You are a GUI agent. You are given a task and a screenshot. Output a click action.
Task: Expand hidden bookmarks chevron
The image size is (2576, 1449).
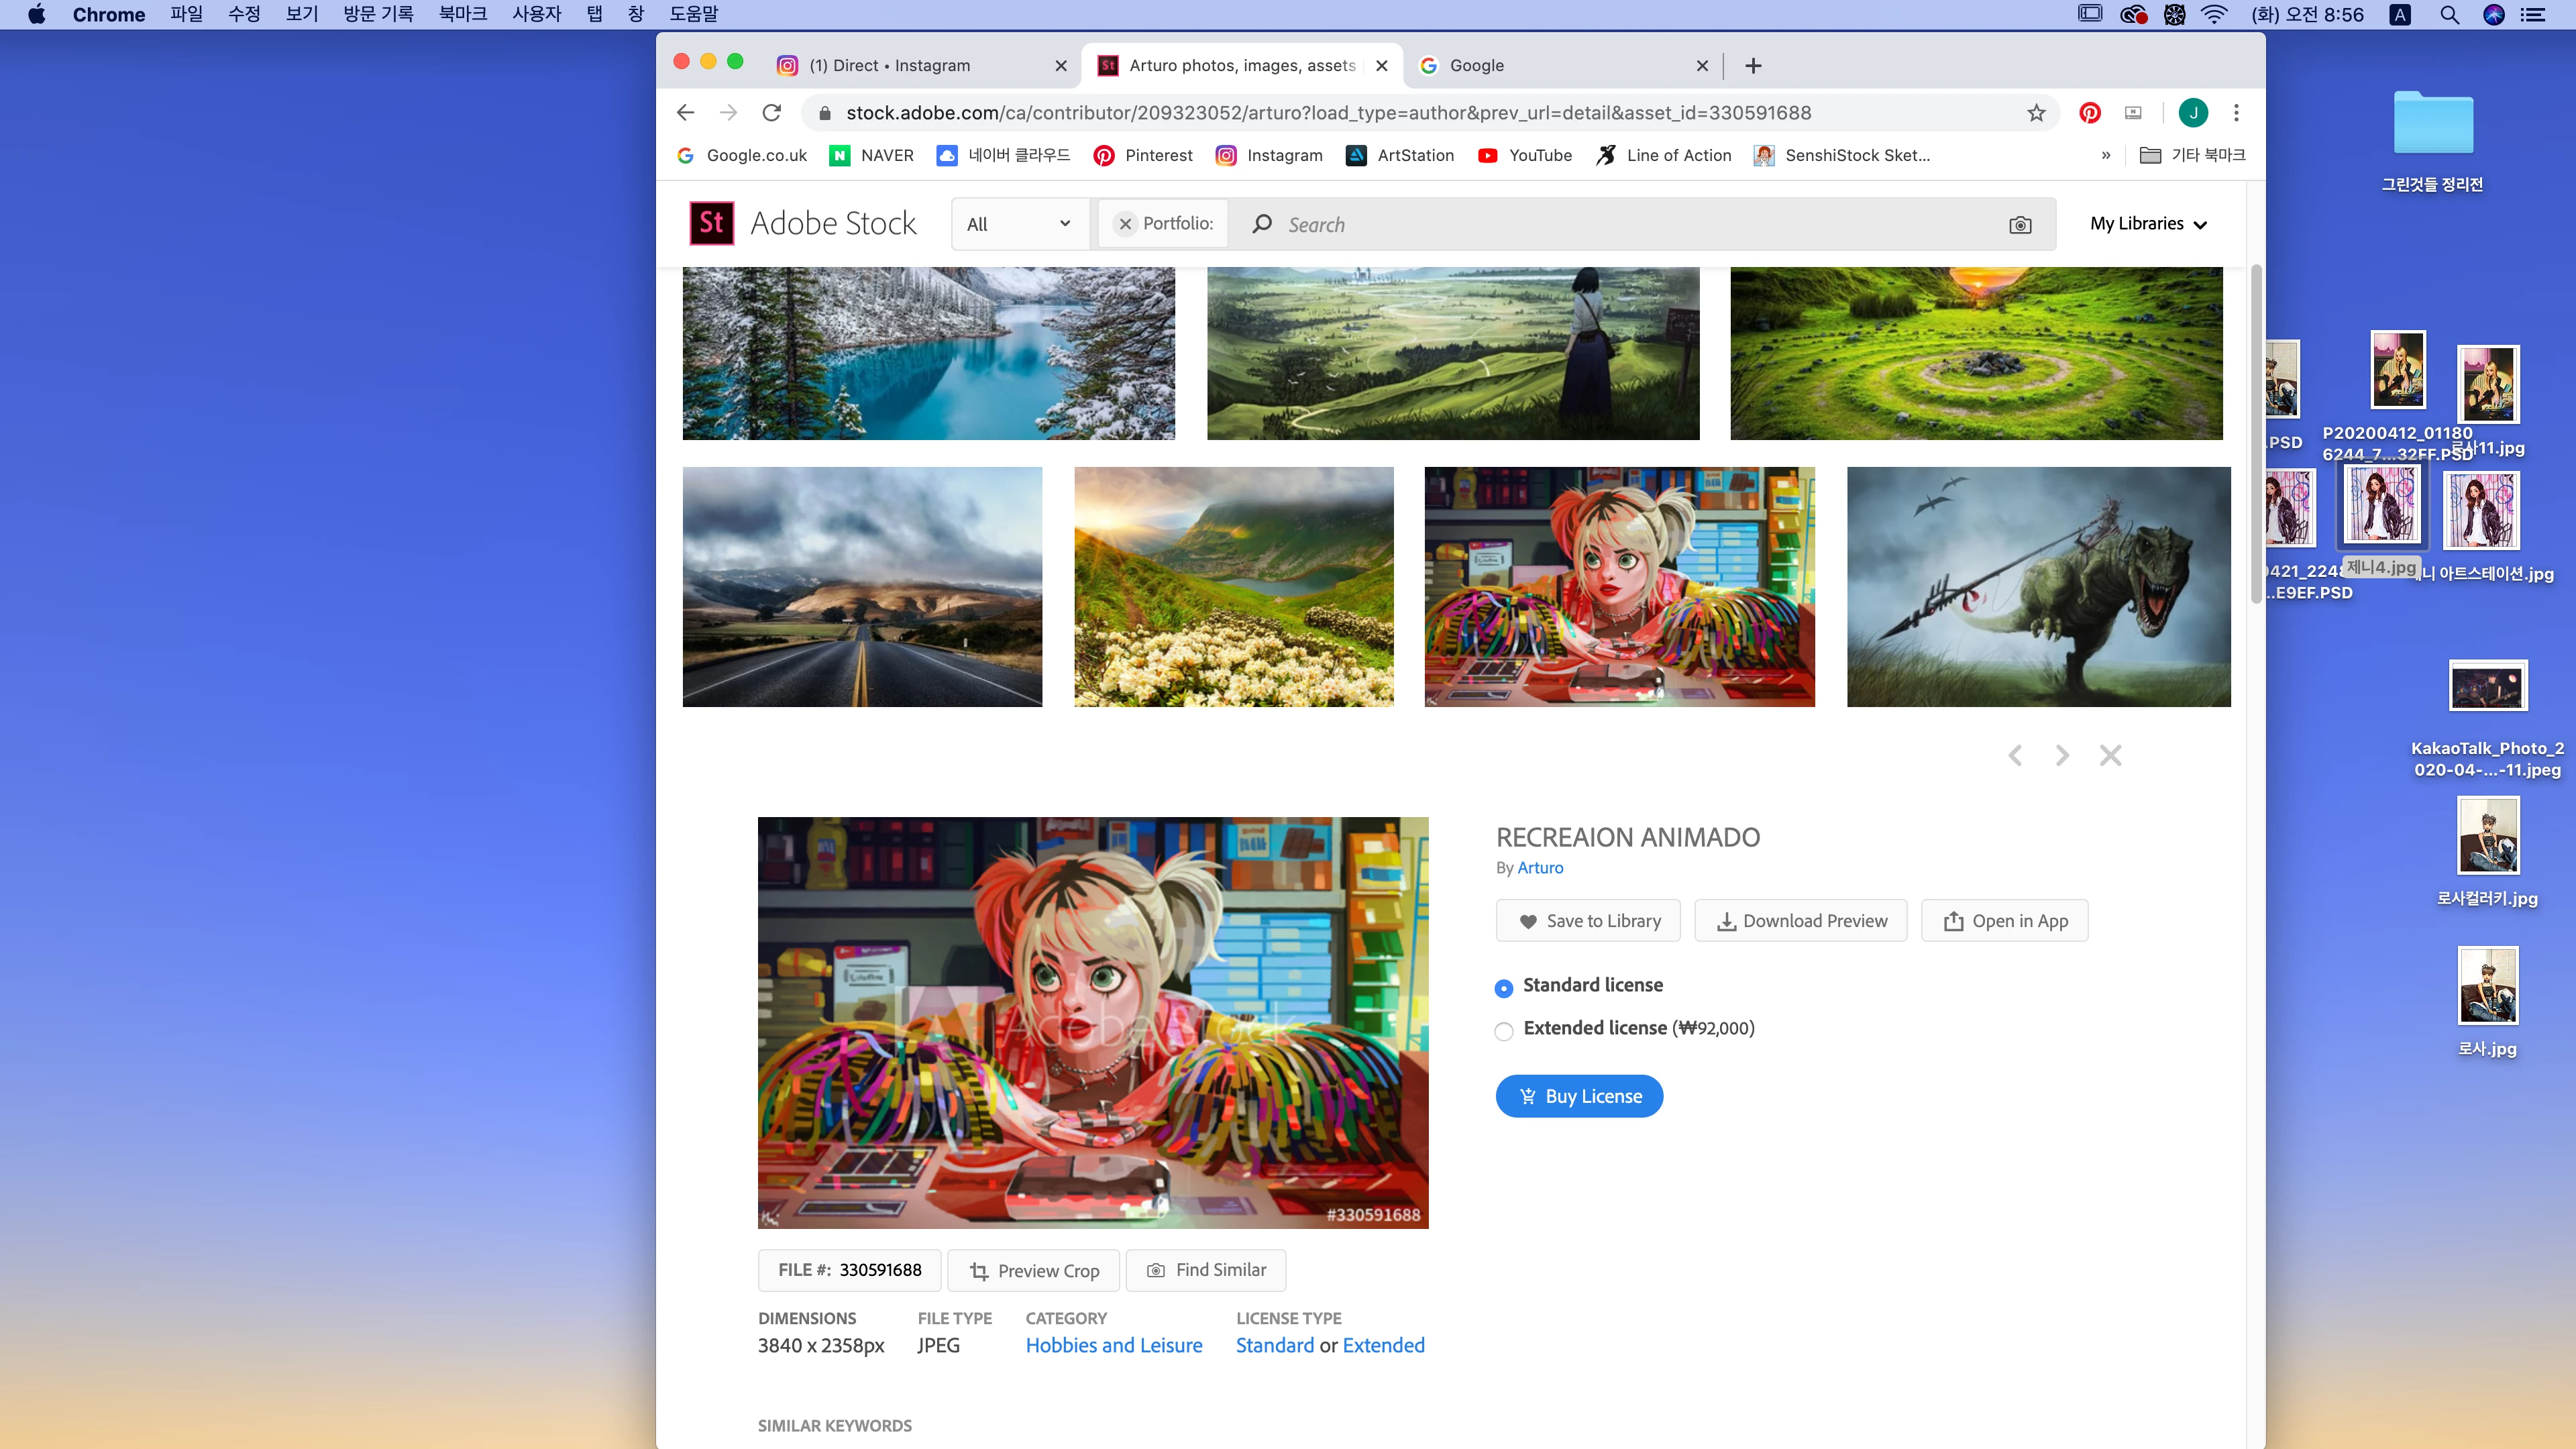coord(2105,155)
